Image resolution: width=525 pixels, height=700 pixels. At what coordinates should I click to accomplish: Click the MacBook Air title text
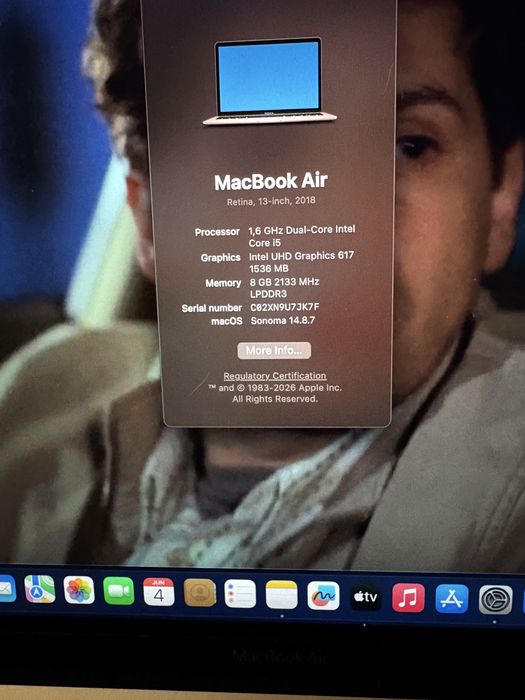click(271, 182)
